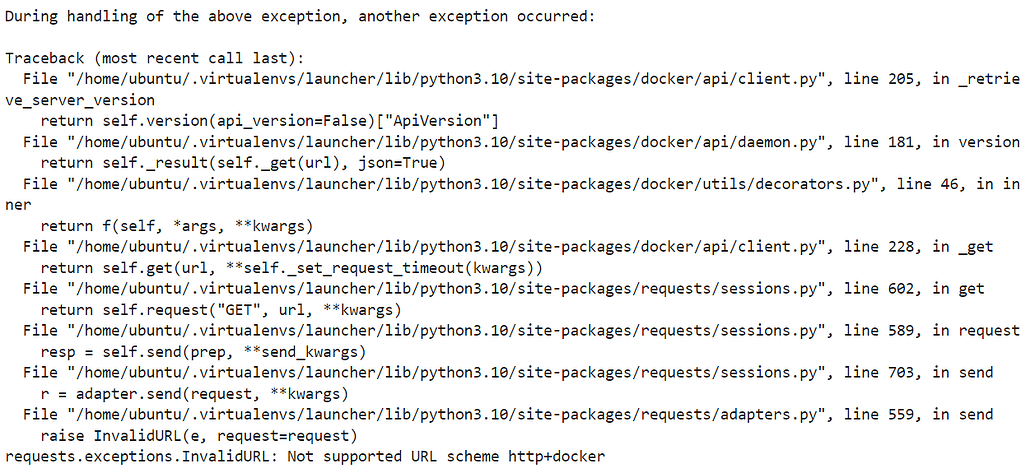
Task: Click the "line 589, in request" text
Action: (932, 330)
